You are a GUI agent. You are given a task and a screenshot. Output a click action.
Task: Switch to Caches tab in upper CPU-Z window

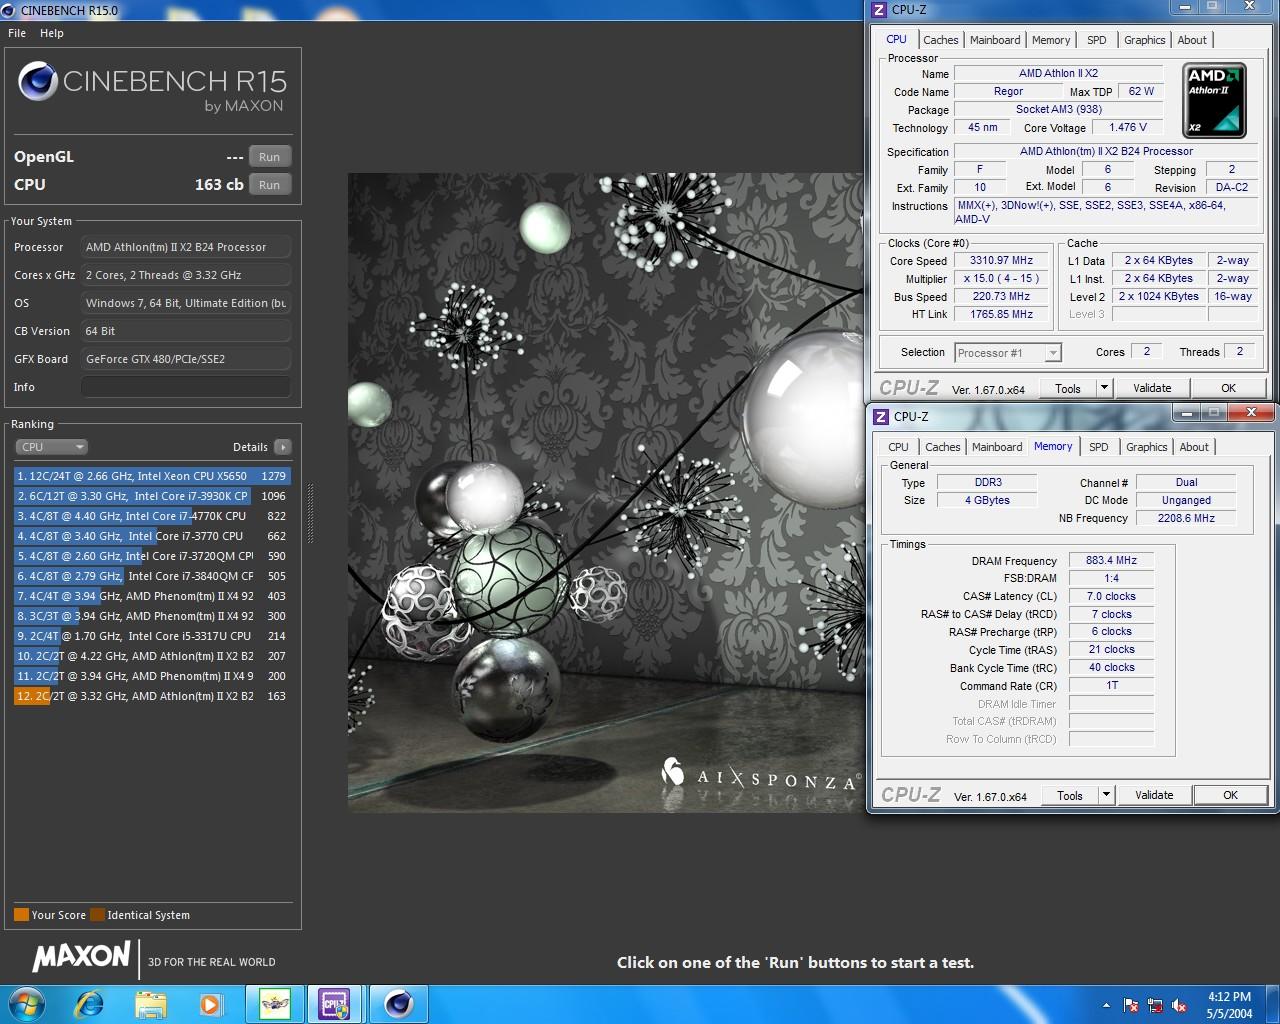click(x=940, y=40)
